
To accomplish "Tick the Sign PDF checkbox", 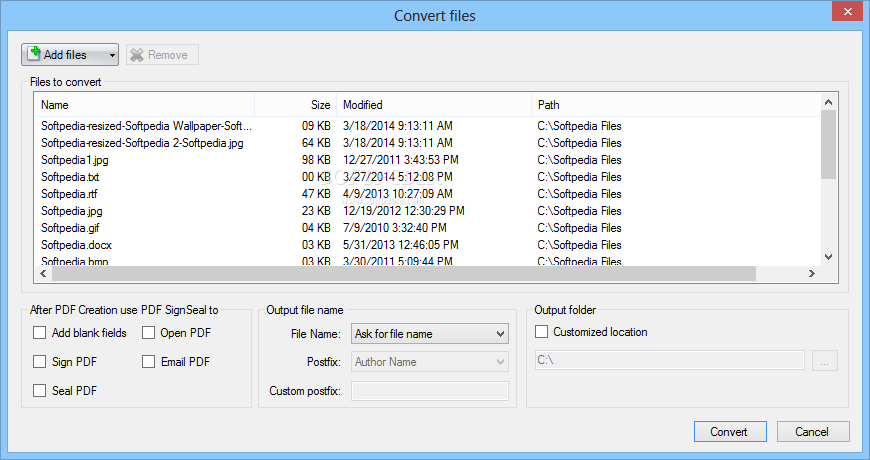I will [x=40, y=362].
